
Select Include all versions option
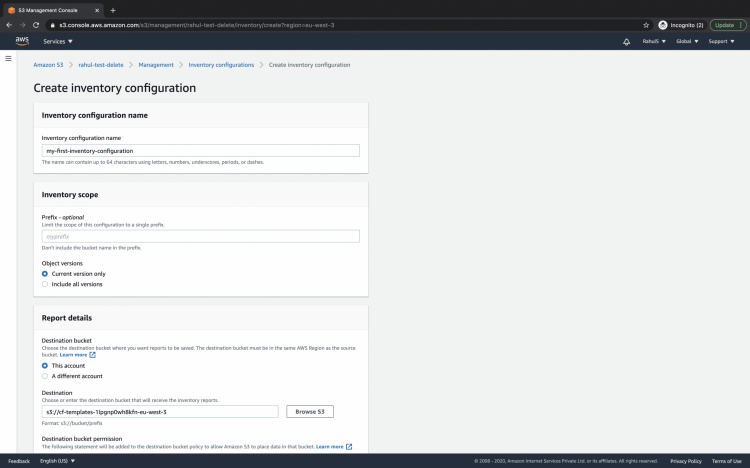coord(45,284)
